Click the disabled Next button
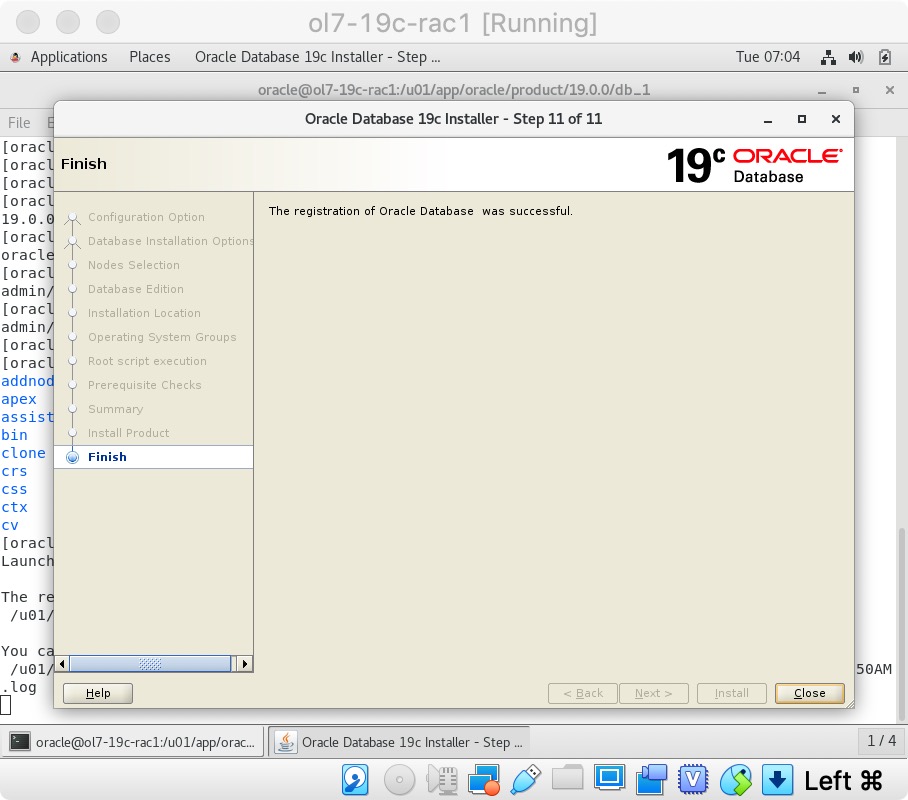Image resolution: width=908 pixels, height=800 pixels. (x=654, y=693)
